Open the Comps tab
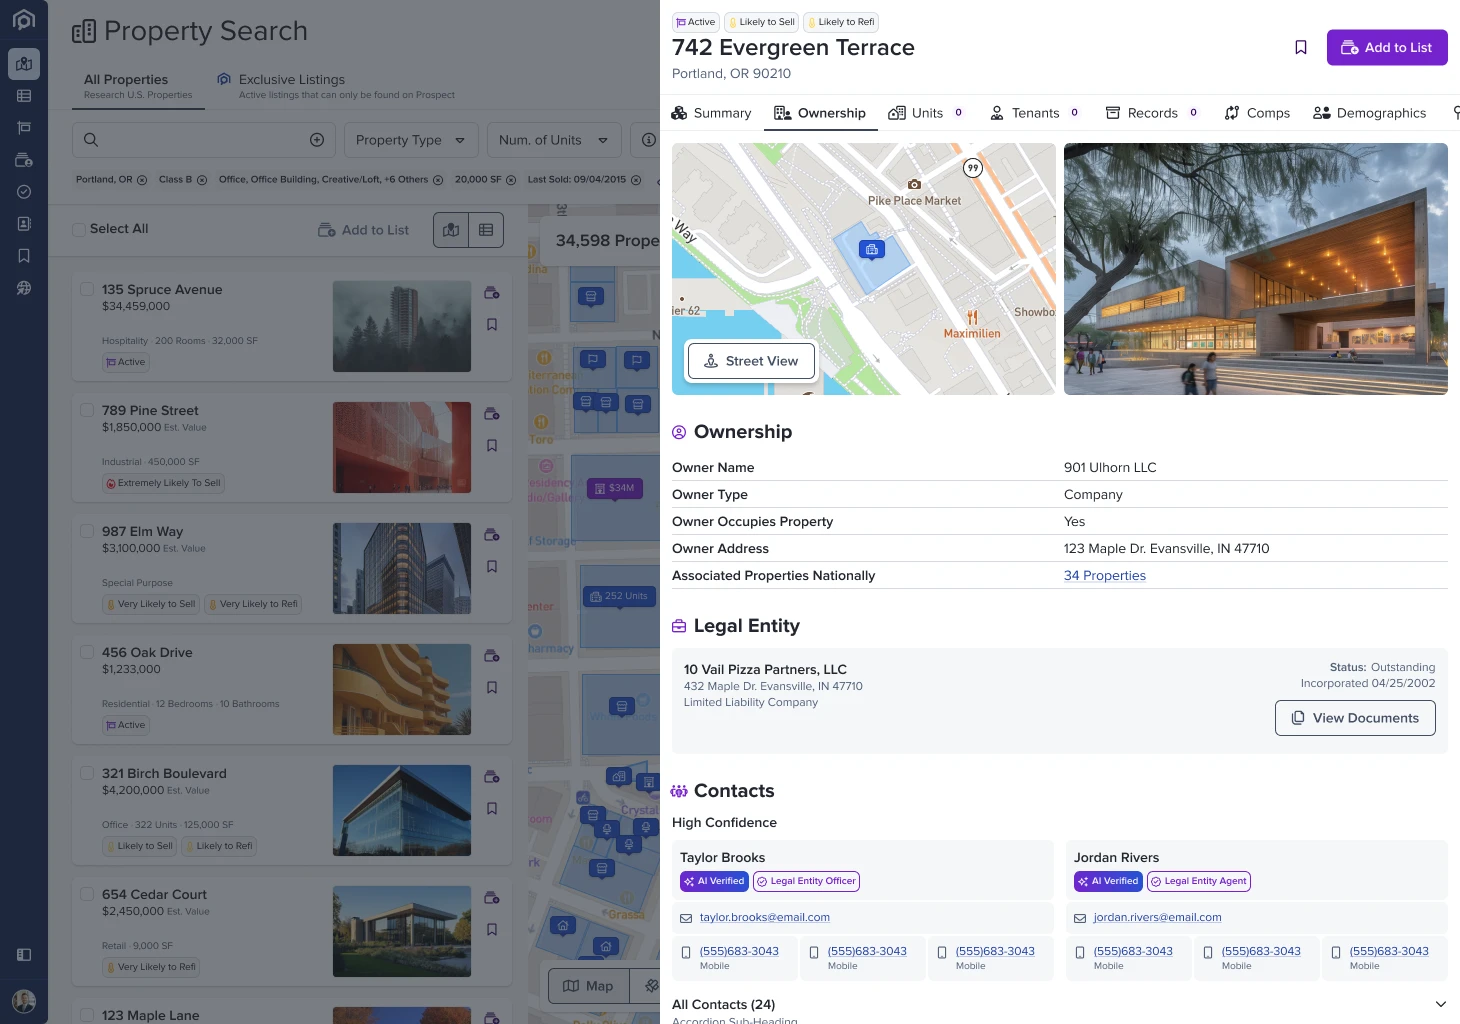 [1257, 113]
